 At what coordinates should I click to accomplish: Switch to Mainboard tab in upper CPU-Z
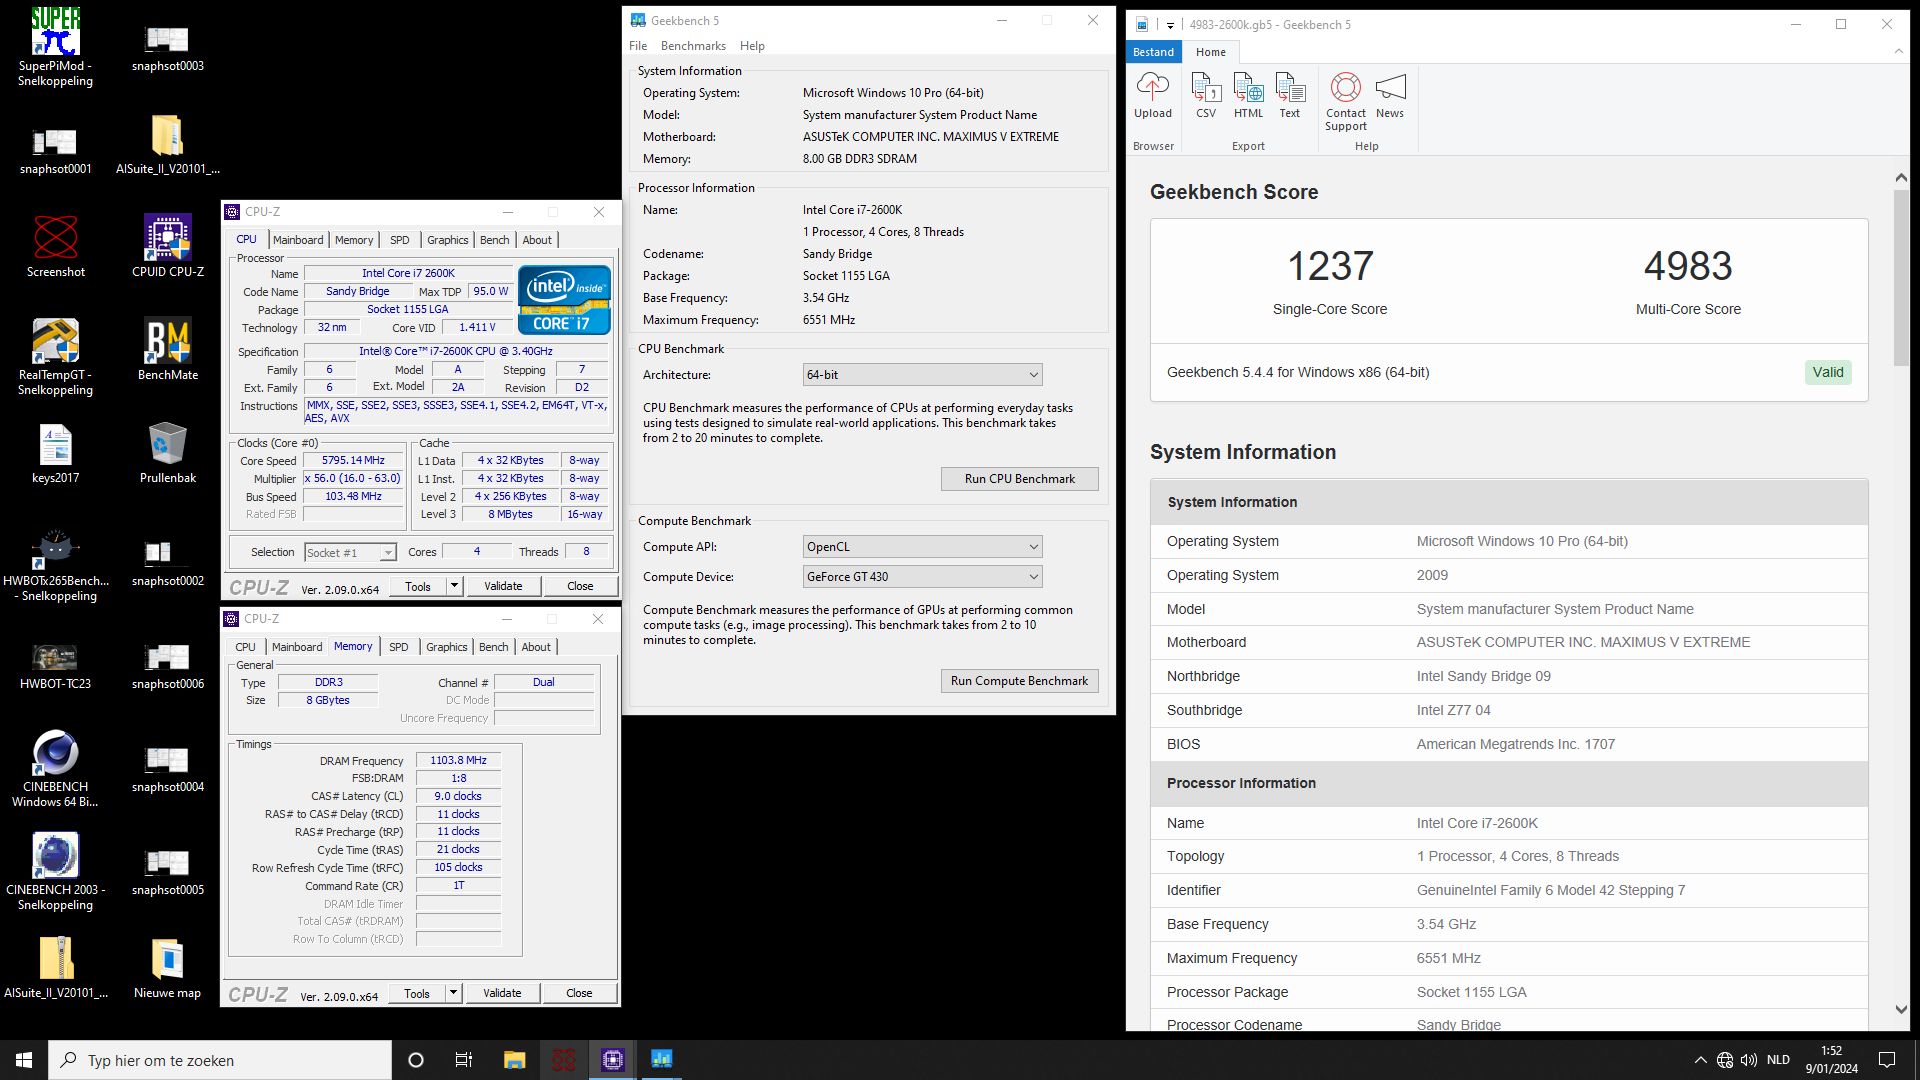tap(298, 240)
